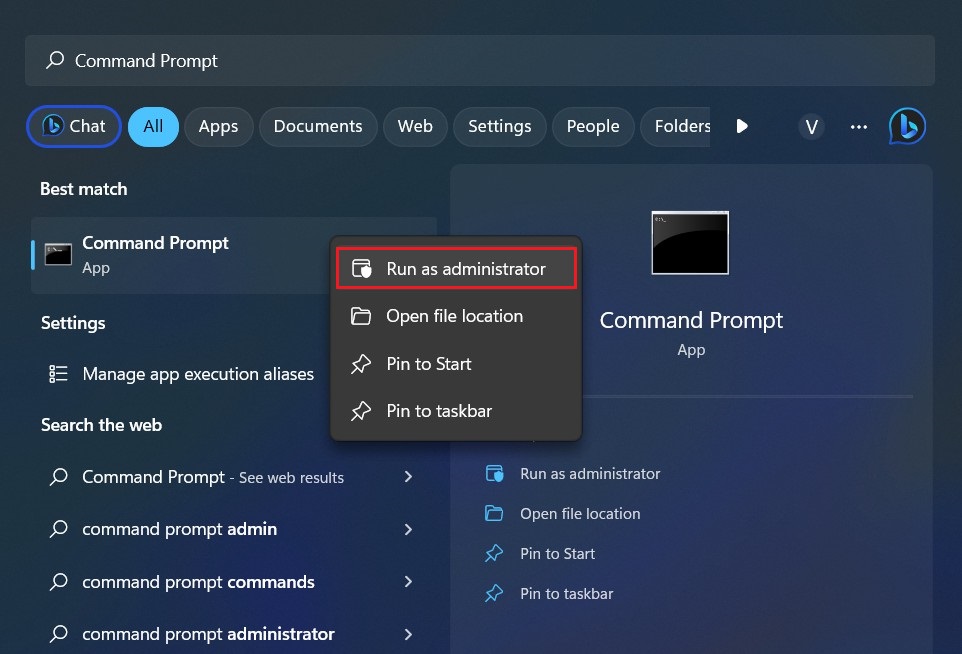Click shield icon in context menu Run as administrator
Screen dimensions: 962x654
pos(361,269)
